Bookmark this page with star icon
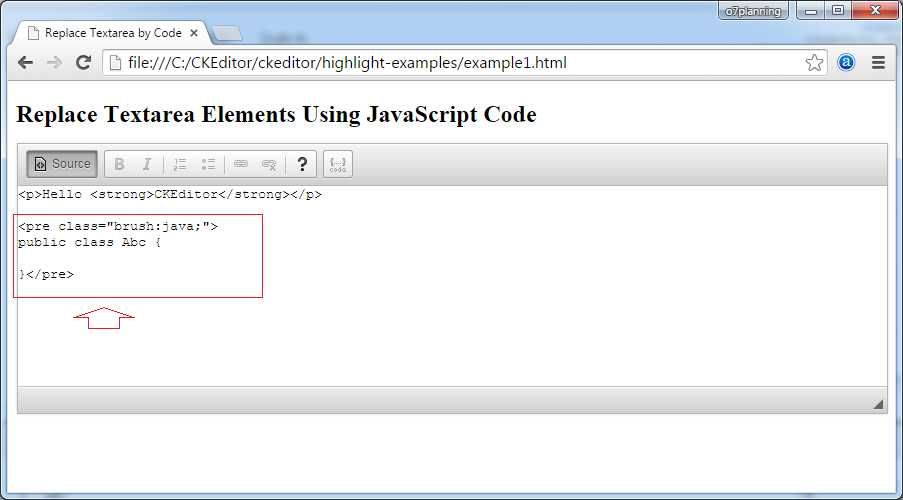 (x=814, y=63)
